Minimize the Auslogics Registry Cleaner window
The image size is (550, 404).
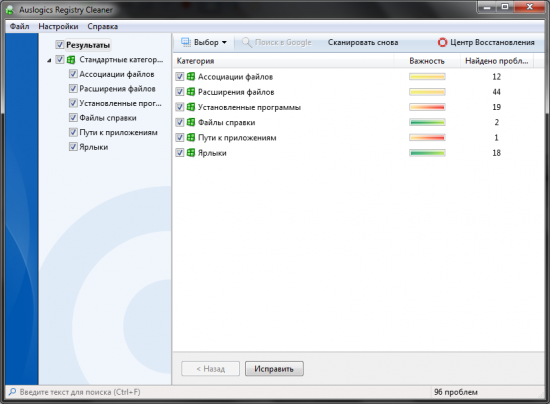(487, 7)
